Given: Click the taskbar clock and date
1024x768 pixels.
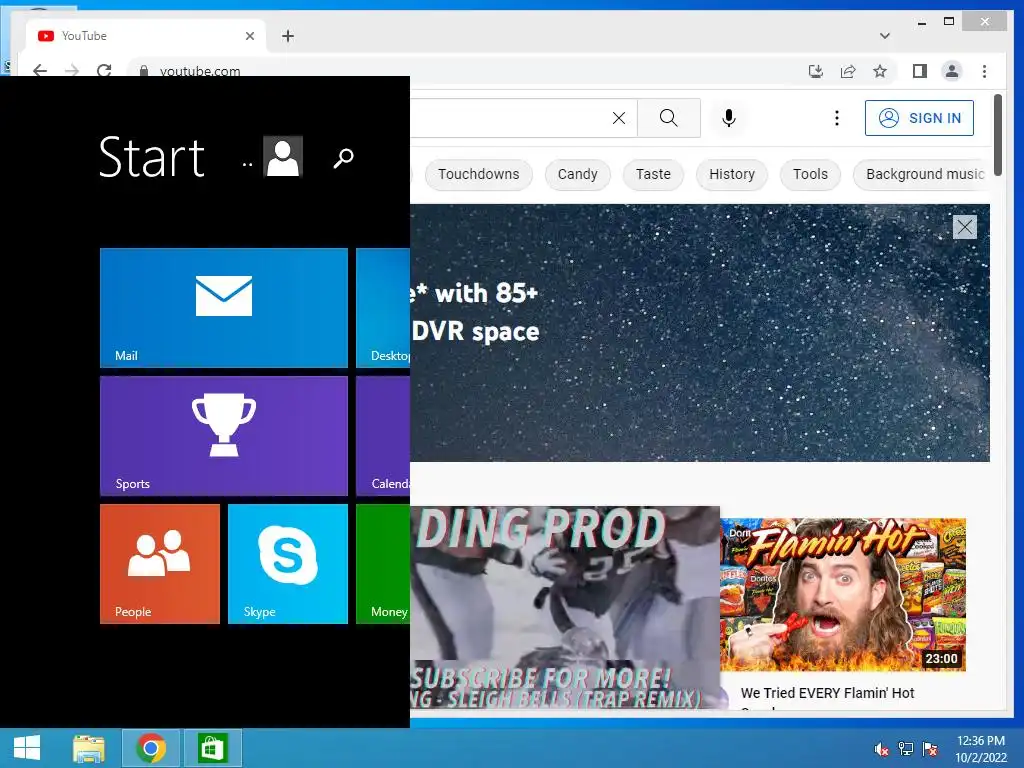Looking at the screenshot, I should (981, 749).
